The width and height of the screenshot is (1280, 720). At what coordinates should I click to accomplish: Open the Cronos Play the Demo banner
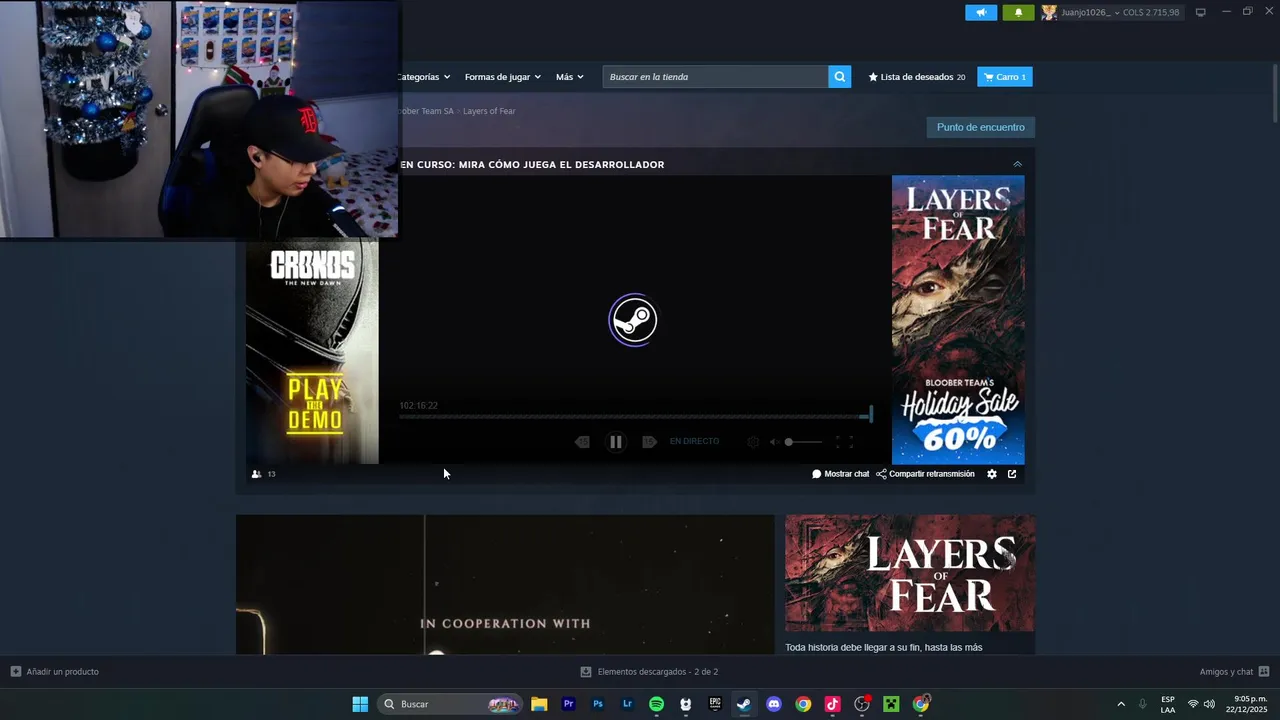click(x=312, y=351)
